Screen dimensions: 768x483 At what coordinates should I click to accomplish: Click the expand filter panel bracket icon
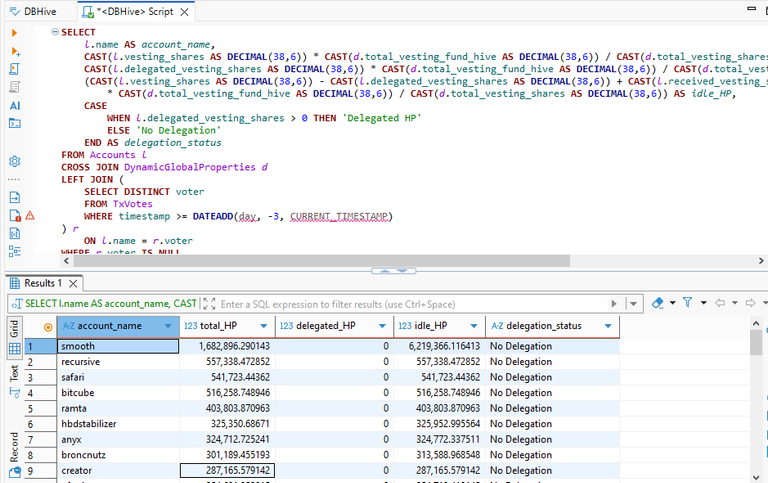tap(209, 304)
